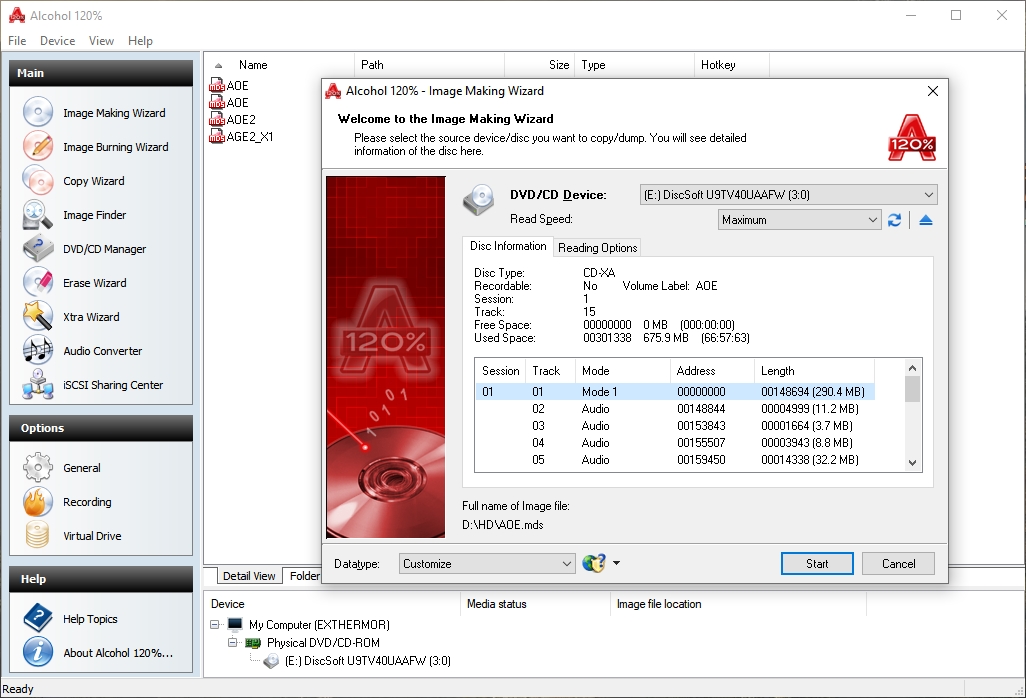Open the Image Finder icon
This screenshot has height=698, width=1026.
pyautogui.click(x=38, y=214)
